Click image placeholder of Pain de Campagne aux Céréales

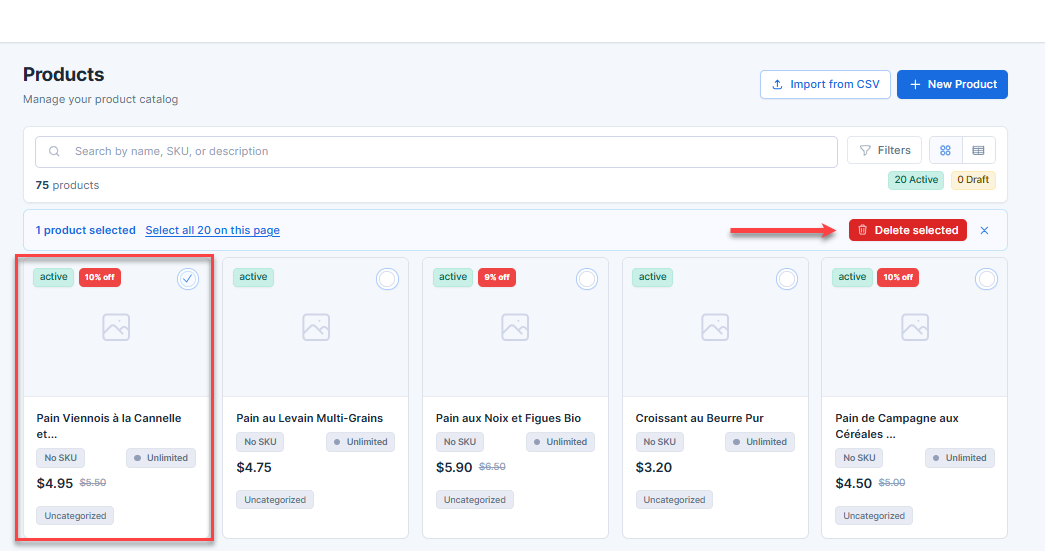(x=915, y=327)
